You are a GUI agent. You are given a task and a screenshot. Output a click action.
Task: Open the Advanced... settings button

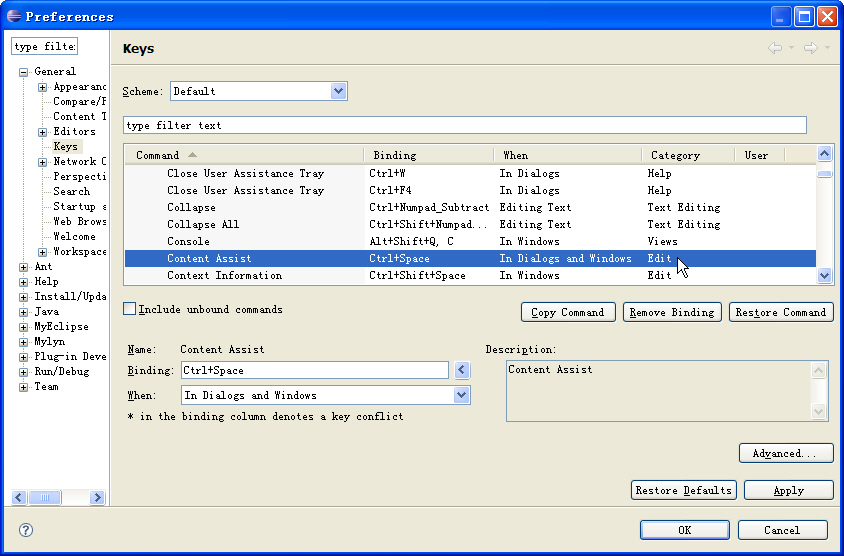(x=786, y=453)
